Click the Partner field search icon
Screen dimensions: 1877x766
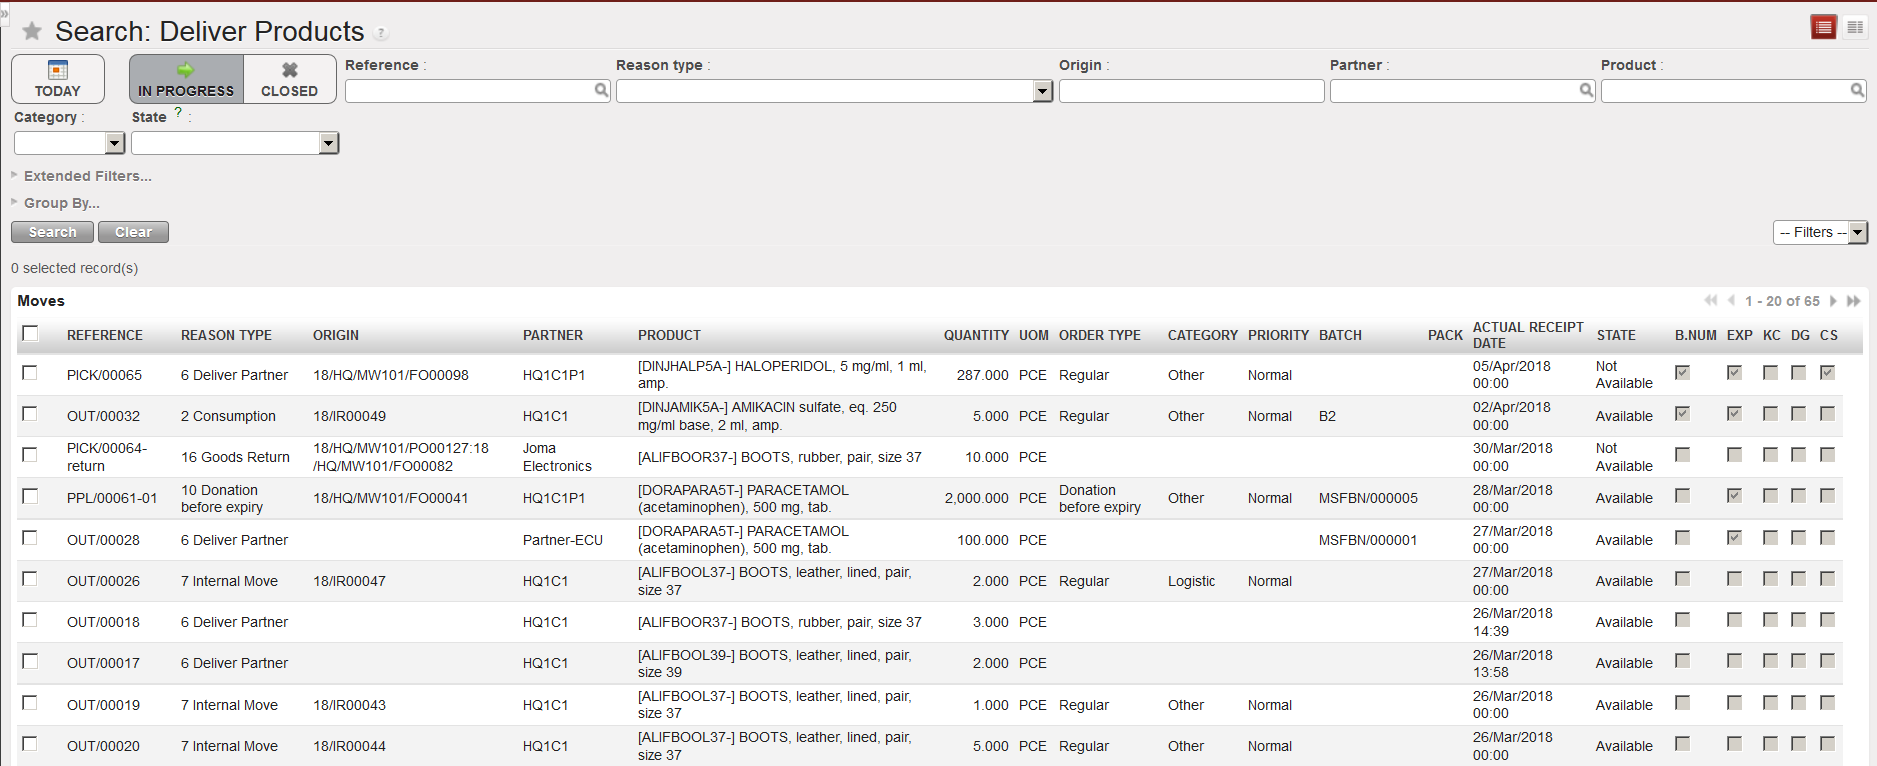(1586, 91)
